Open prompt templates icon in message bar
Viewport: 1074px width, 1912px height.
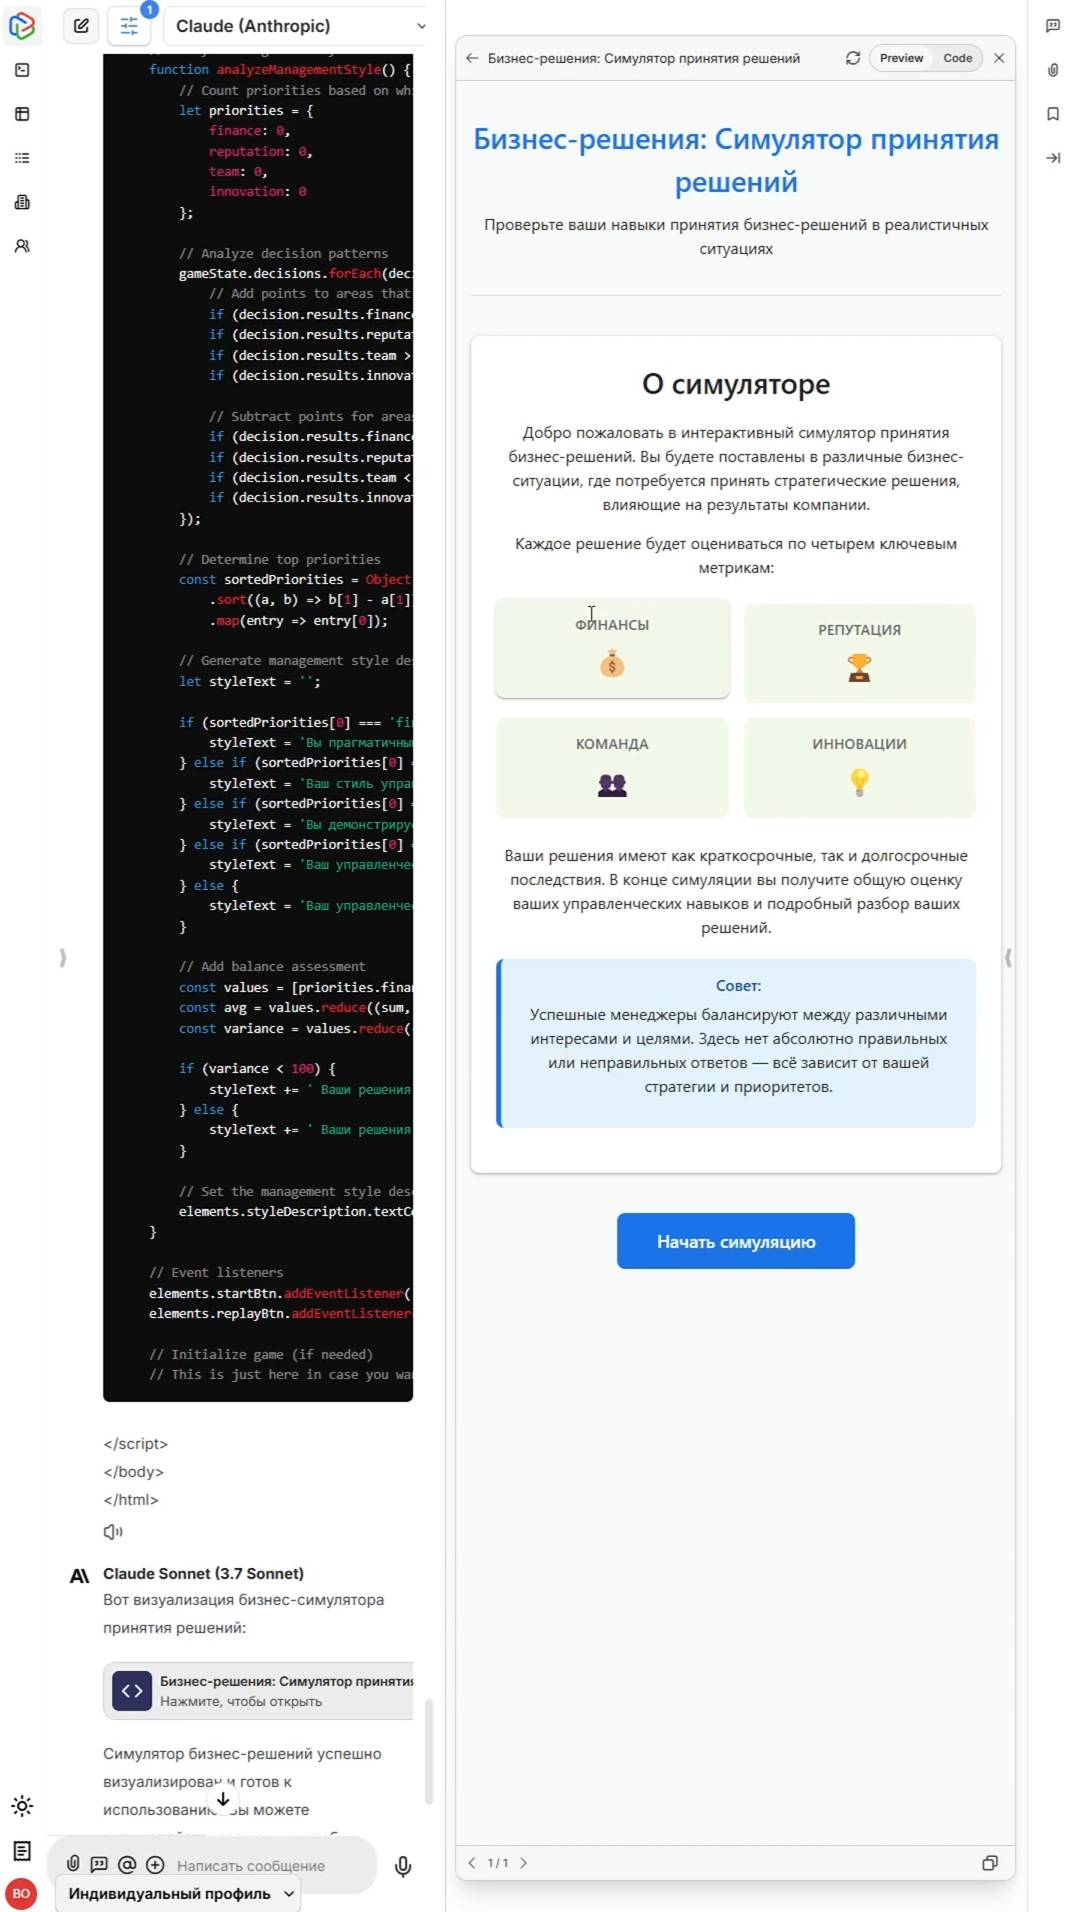(99, 1864)
